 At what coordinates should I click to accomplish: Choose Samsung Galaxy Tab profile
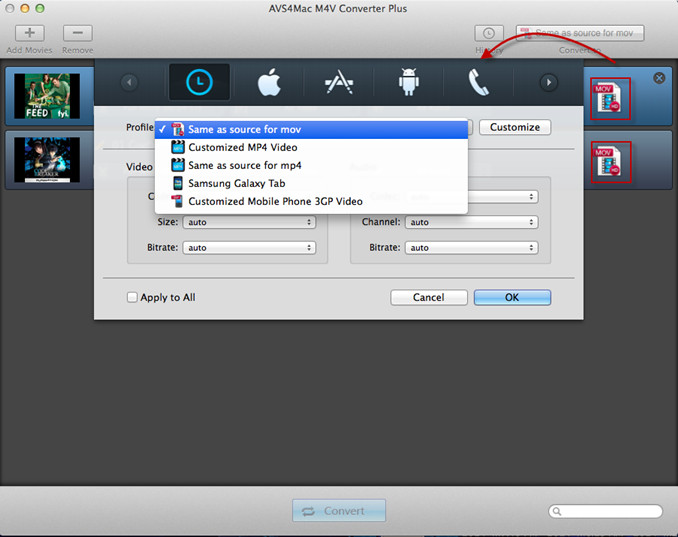tap(311, 183)
